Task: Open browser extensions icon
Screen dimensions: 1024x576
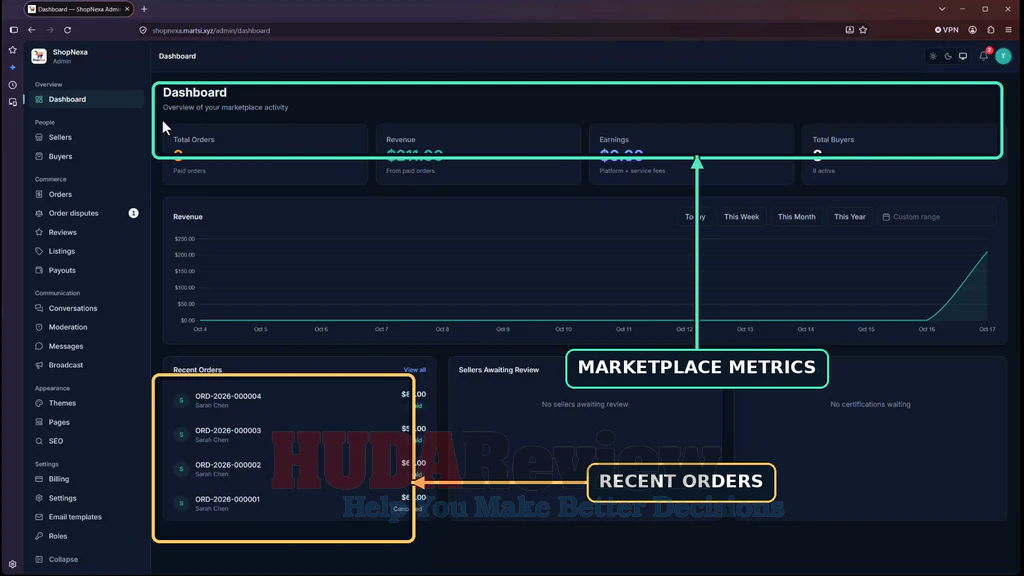Action: (x=991, y=30)
